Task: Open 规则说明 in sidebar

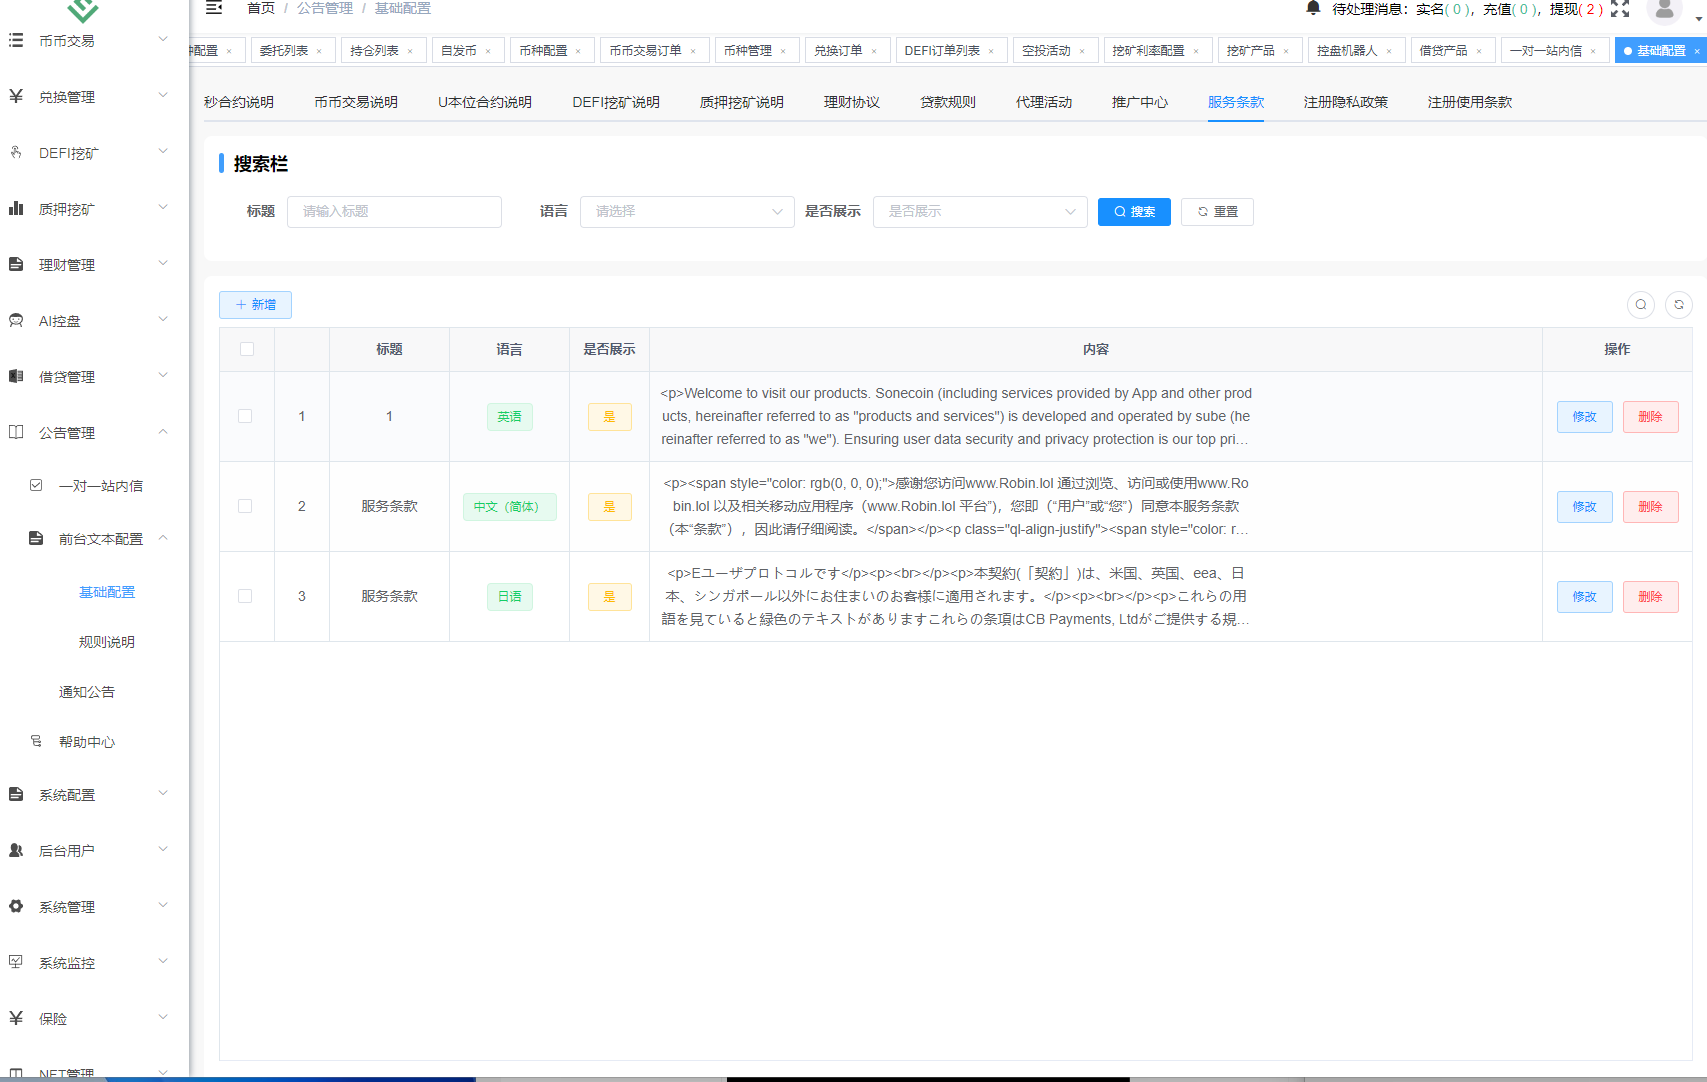Action: coord(107,642)
